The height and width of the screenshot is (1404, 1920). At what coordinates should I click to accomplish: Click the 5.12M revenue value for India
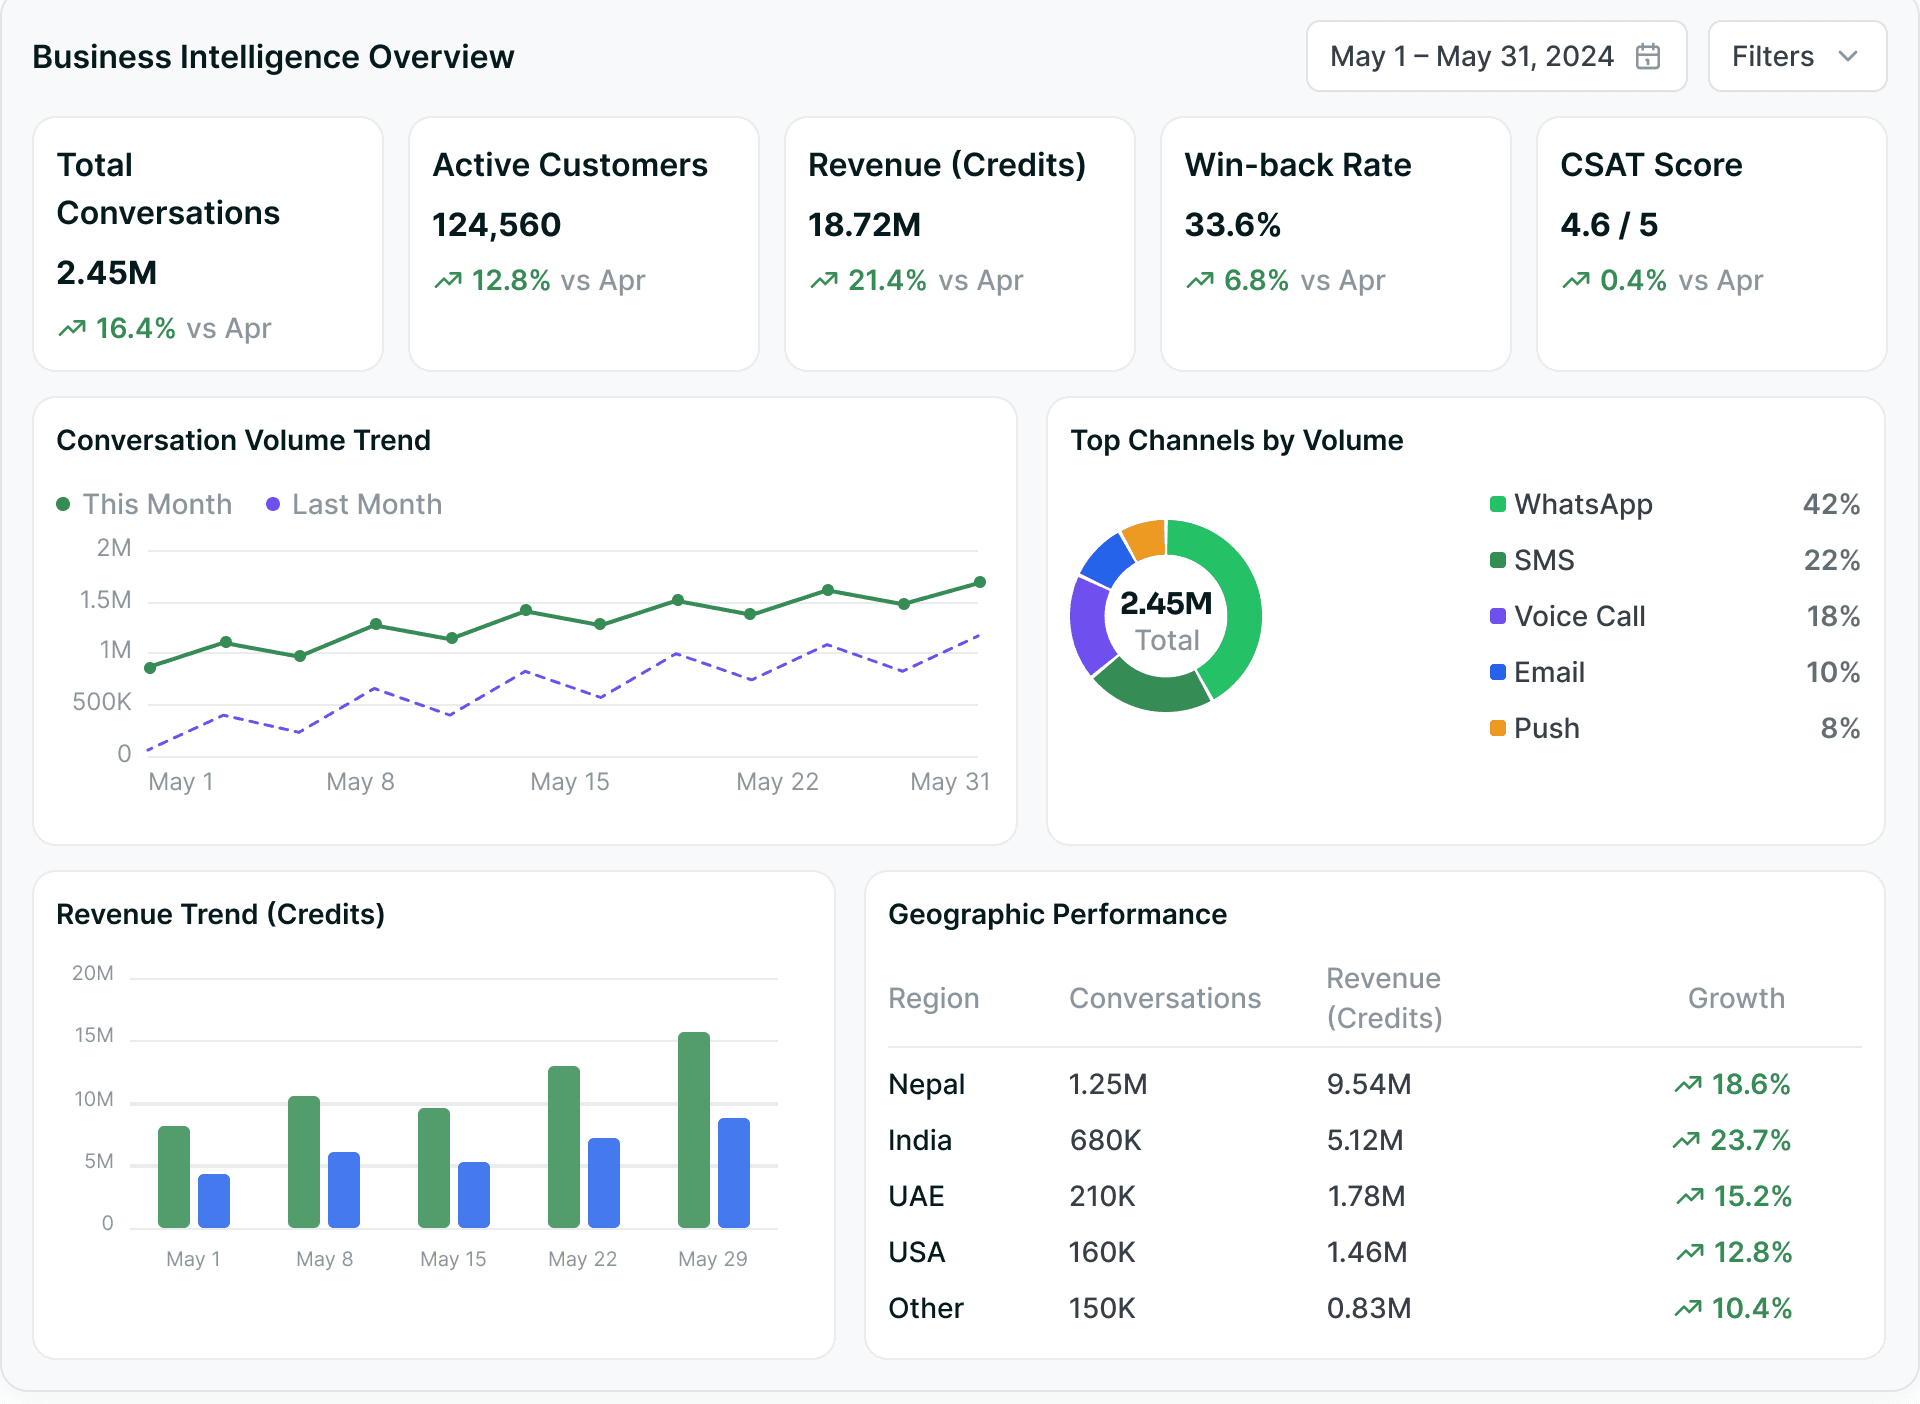coord(1365,1140)
